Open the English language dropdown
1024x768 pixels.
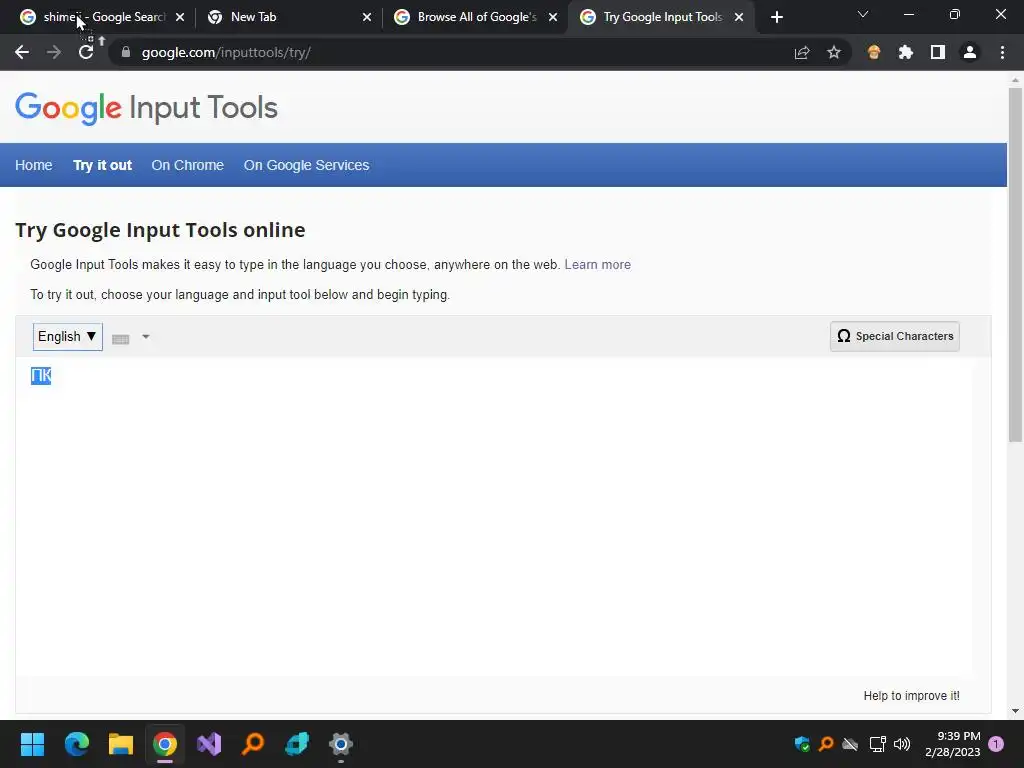[68, 336]
